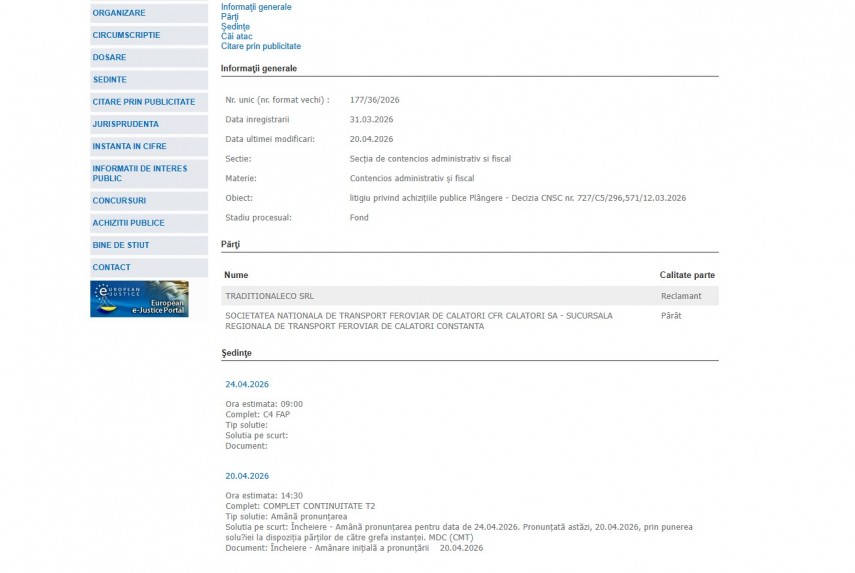
Task: Open the SEDINTE sidebar entry
Action: pyautogui.click(x=110, y=79)
